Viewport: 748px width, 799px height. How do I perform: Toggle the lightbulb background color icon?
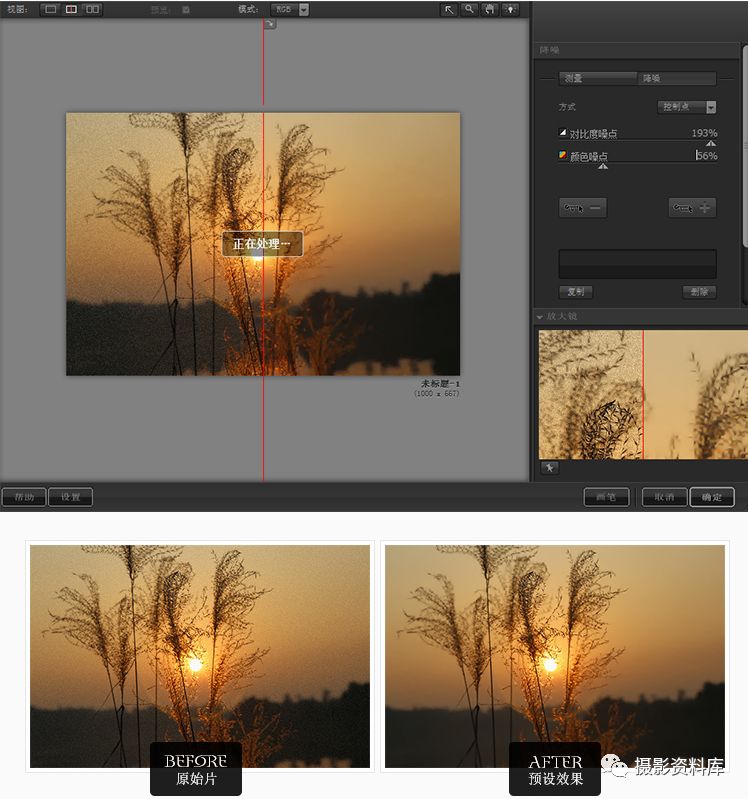point(510,10)
